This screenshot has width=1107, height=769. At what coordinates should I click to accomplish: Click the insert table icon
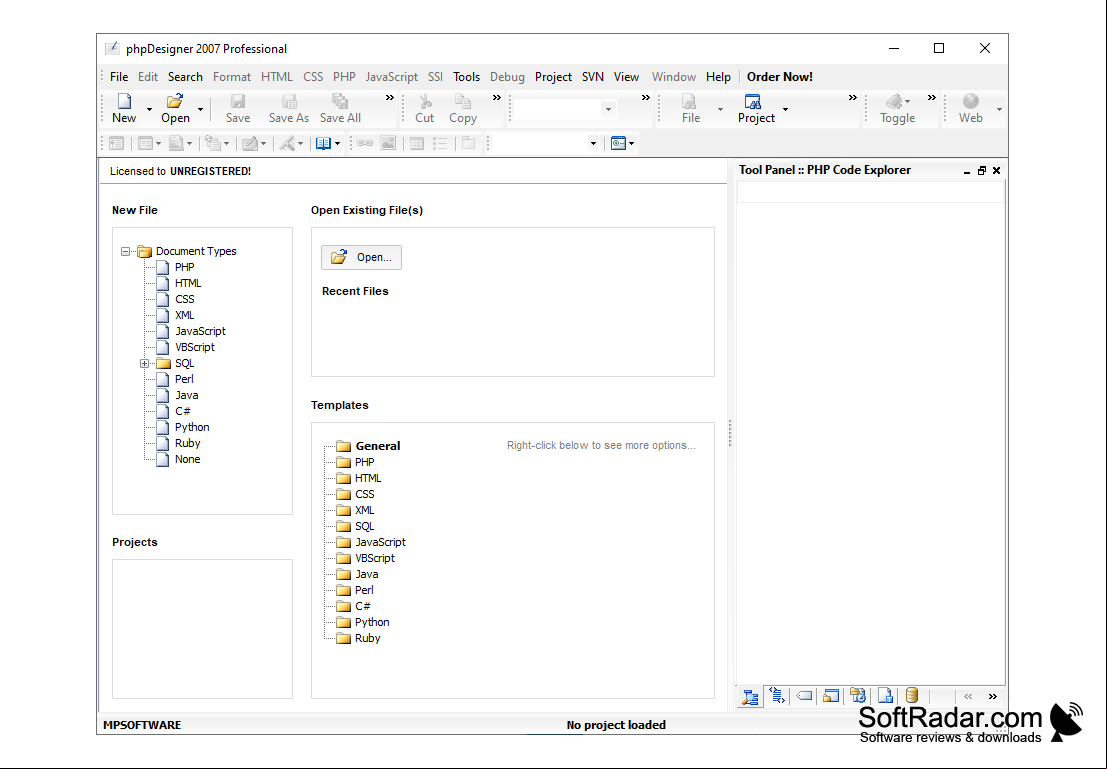point(417,143)
